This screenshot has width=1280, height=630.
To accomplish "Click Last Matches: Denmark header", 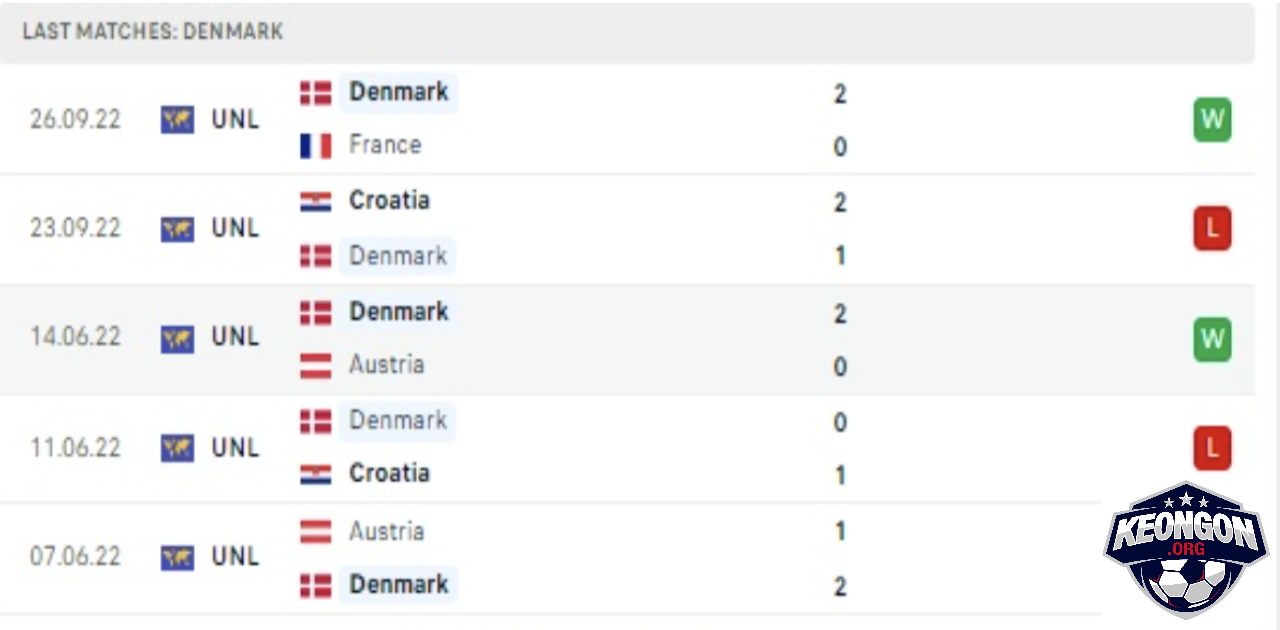I will tap(153, 31).
